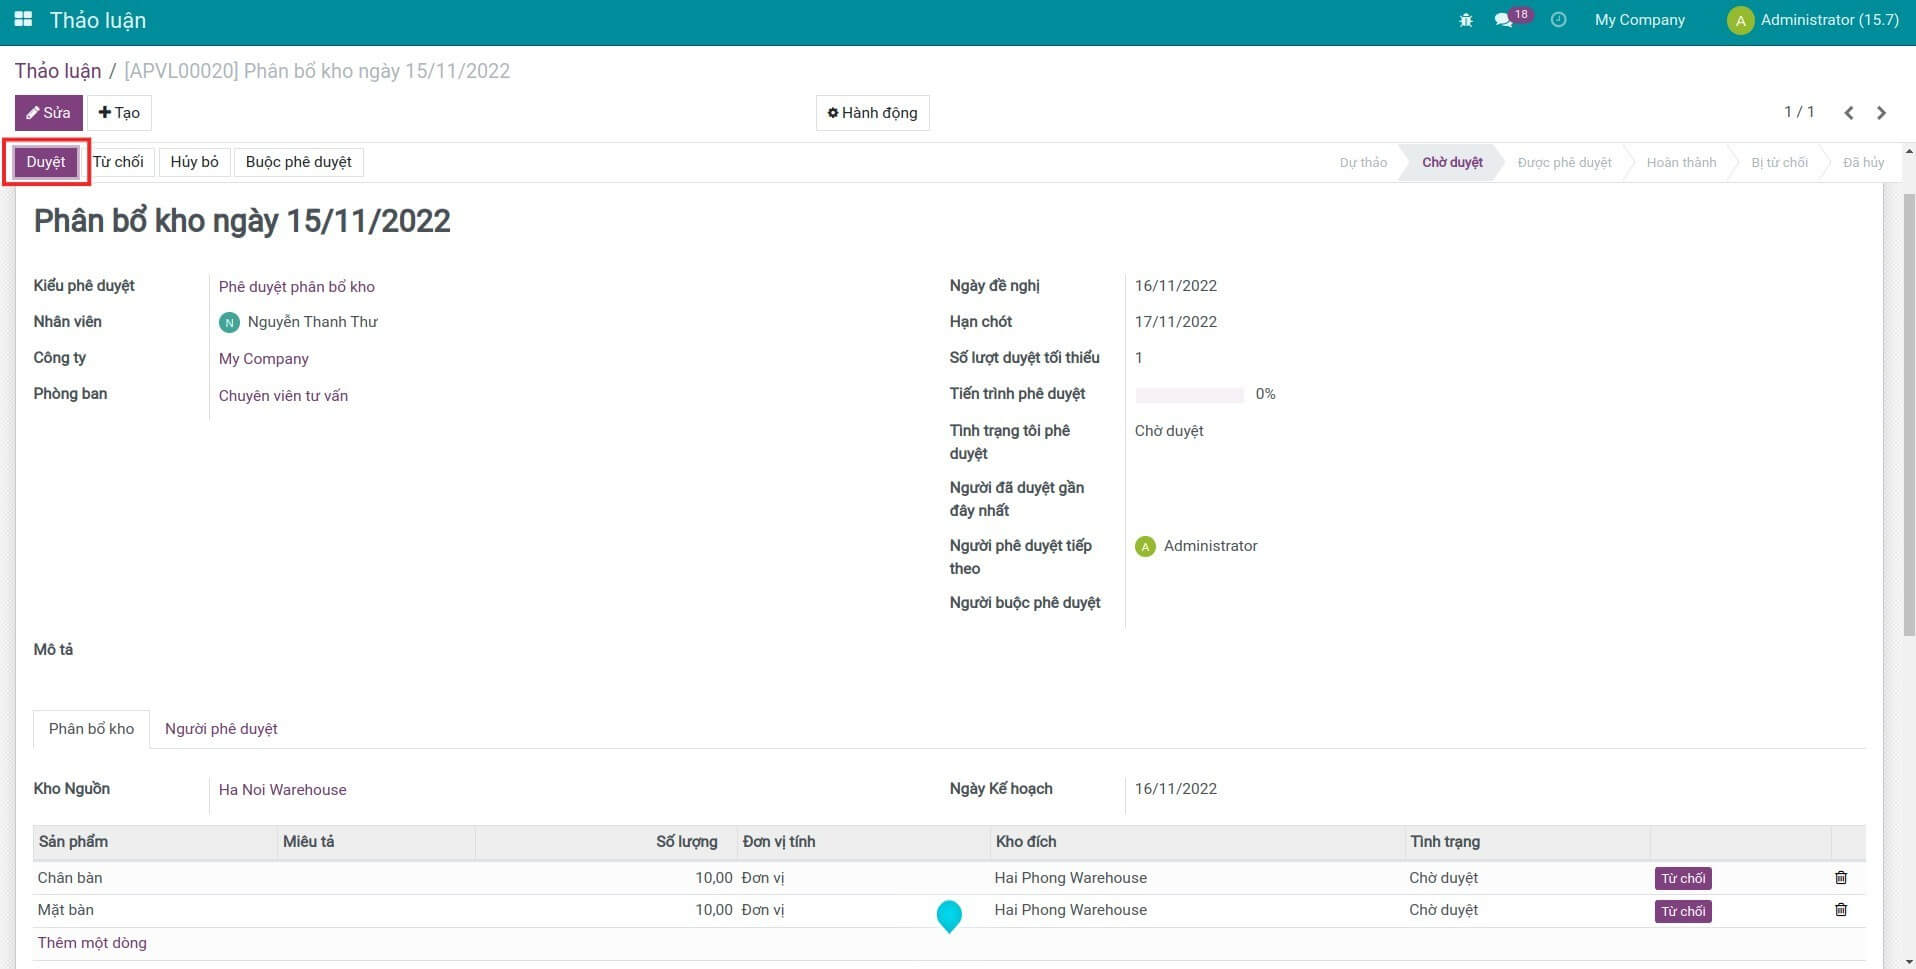Viewport: 1916px width, 969px height.
Task: Select the Phân bổ kho tab
Action: coord(91,729)
